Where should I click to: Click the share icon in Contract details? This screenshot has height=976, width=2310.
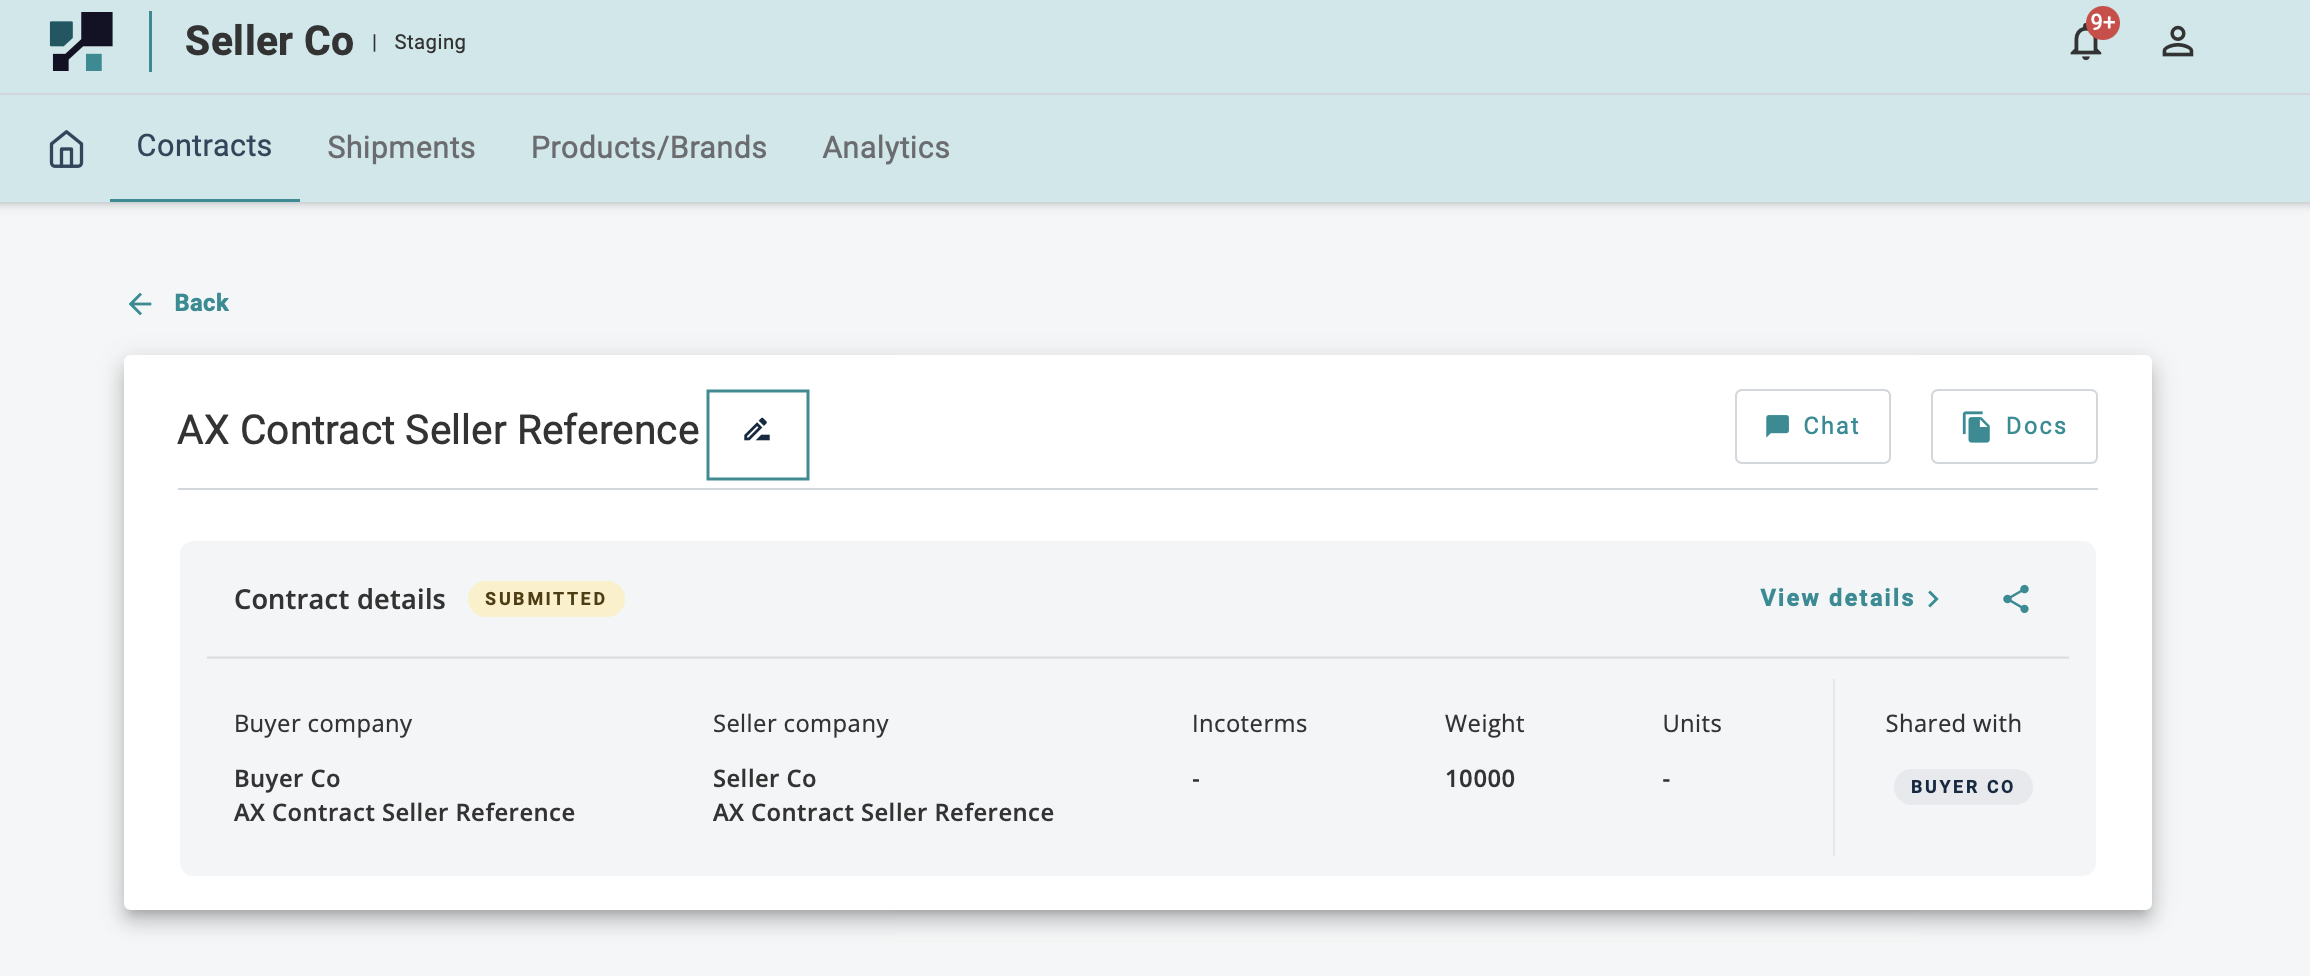2015,599
